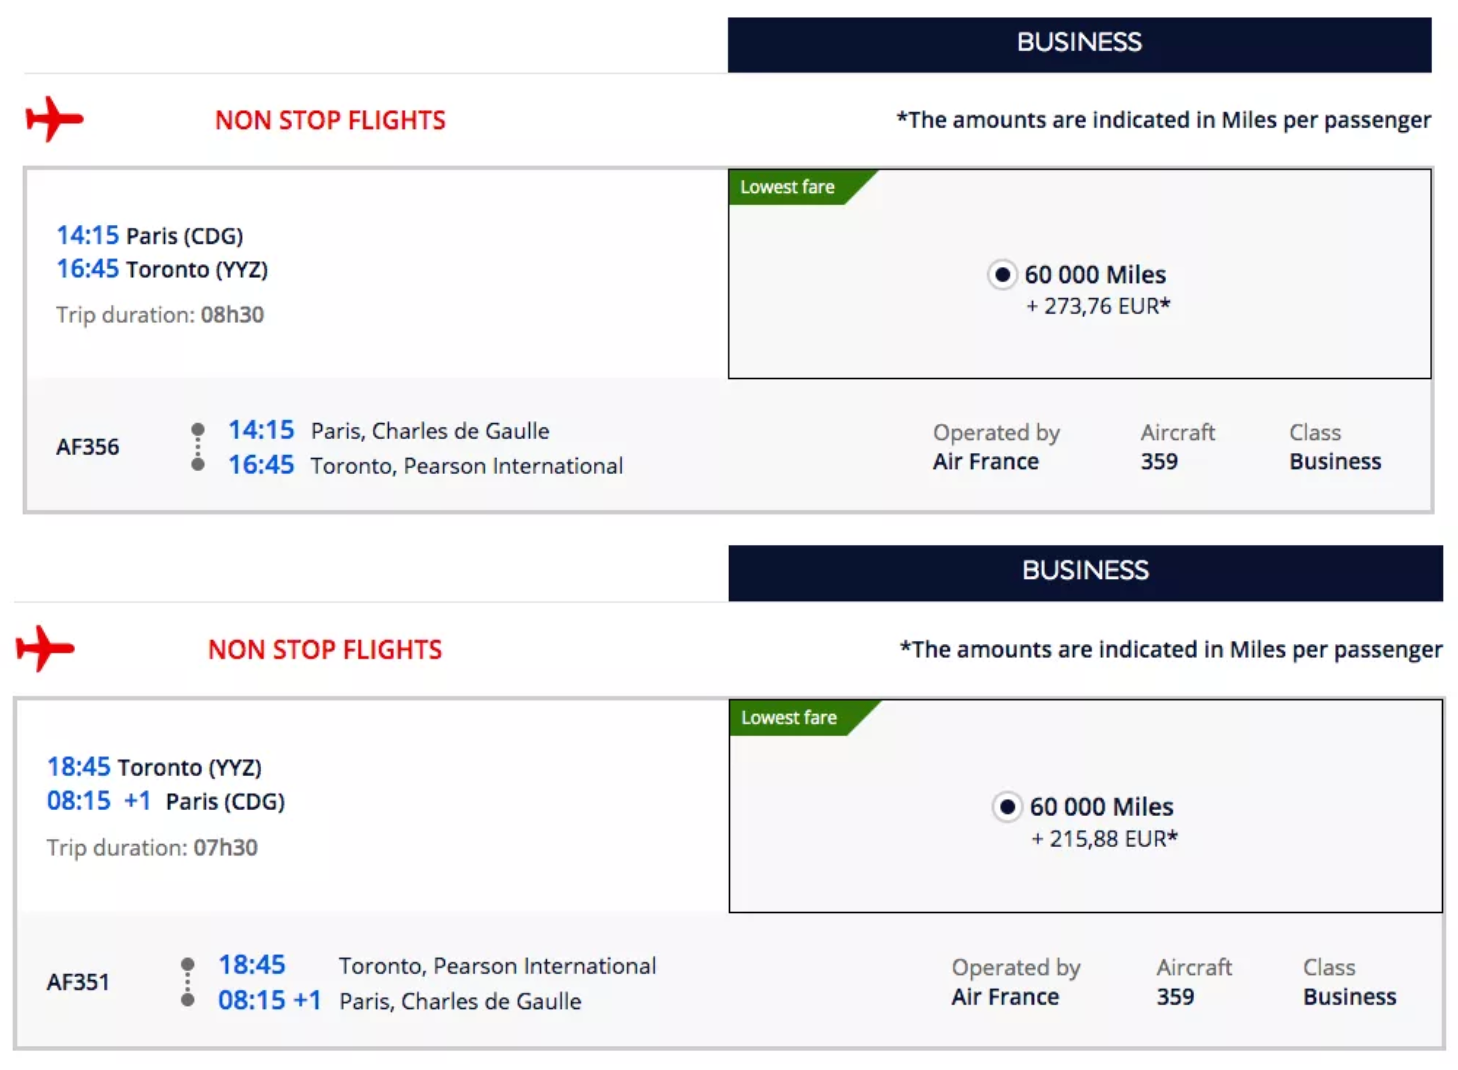Click the route dots icon beside AF356
The width and height of the screenshot is (1458, 1070).
[198, 446]
